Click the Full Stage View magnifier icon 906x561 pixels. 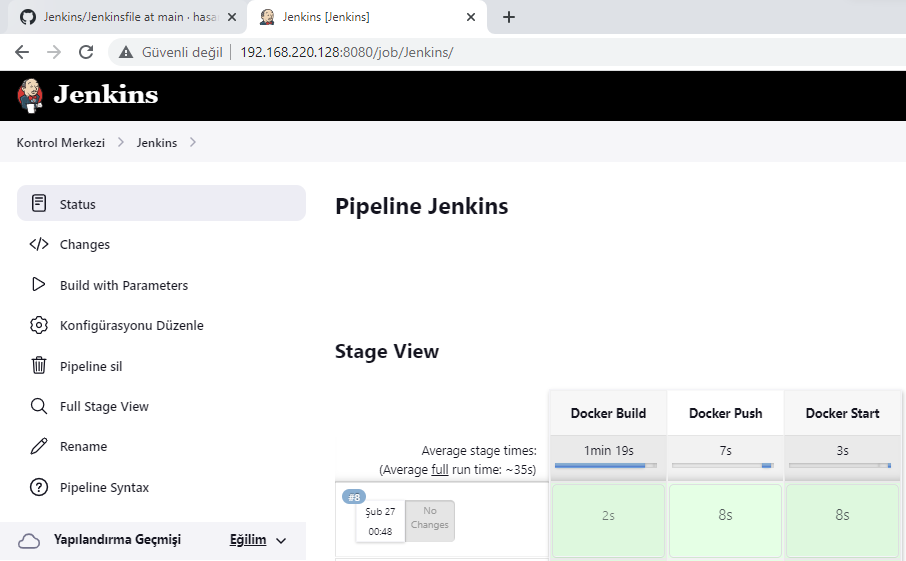tap(39, 406)
